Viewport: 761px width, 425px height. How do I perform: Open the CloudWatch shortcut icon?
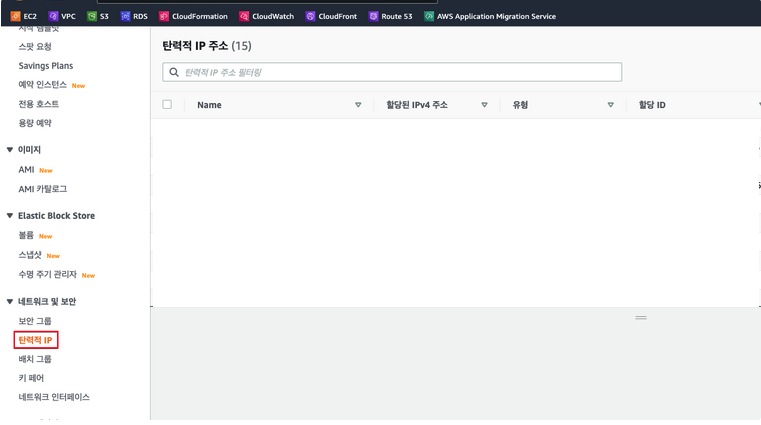[244, 16]
